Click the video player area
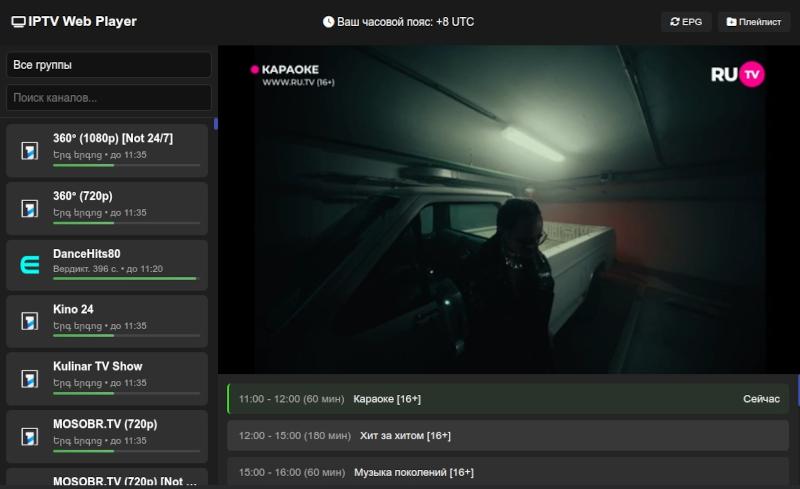800x489 pixels. pos(508,208)
